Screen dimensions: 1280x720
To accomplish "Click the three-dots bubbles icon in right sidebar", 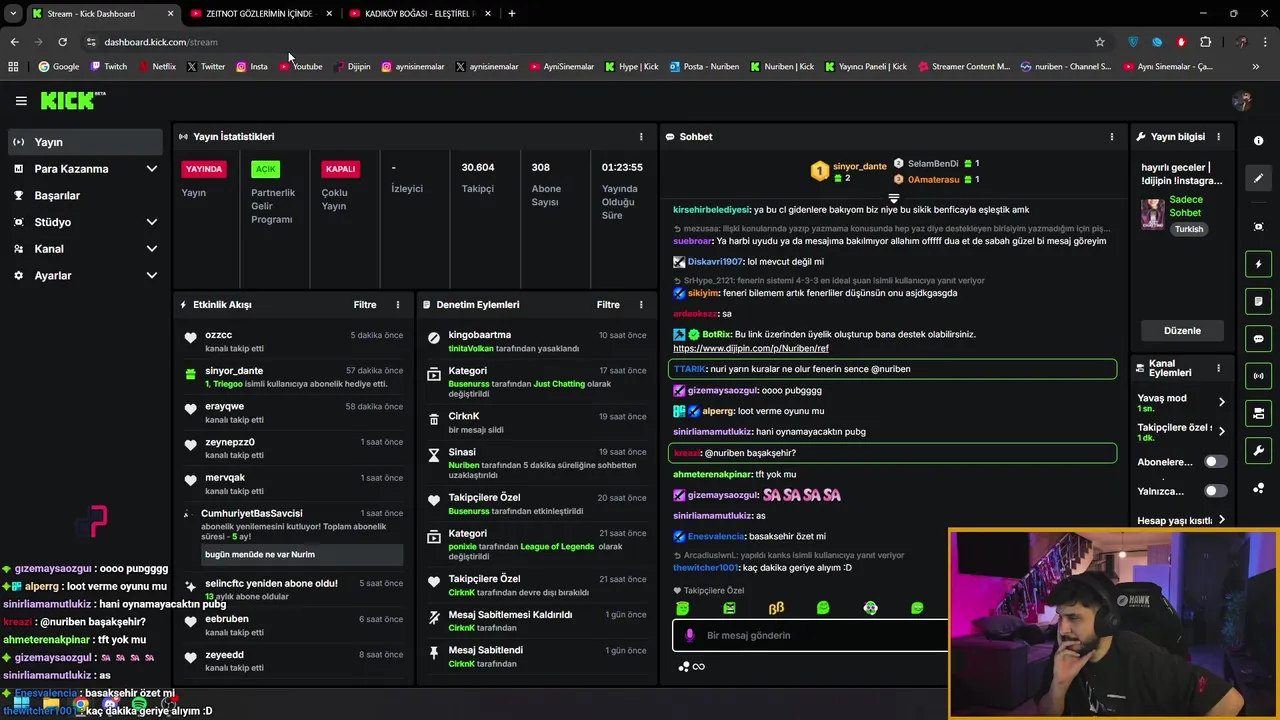I will [x=1258, y=488].
